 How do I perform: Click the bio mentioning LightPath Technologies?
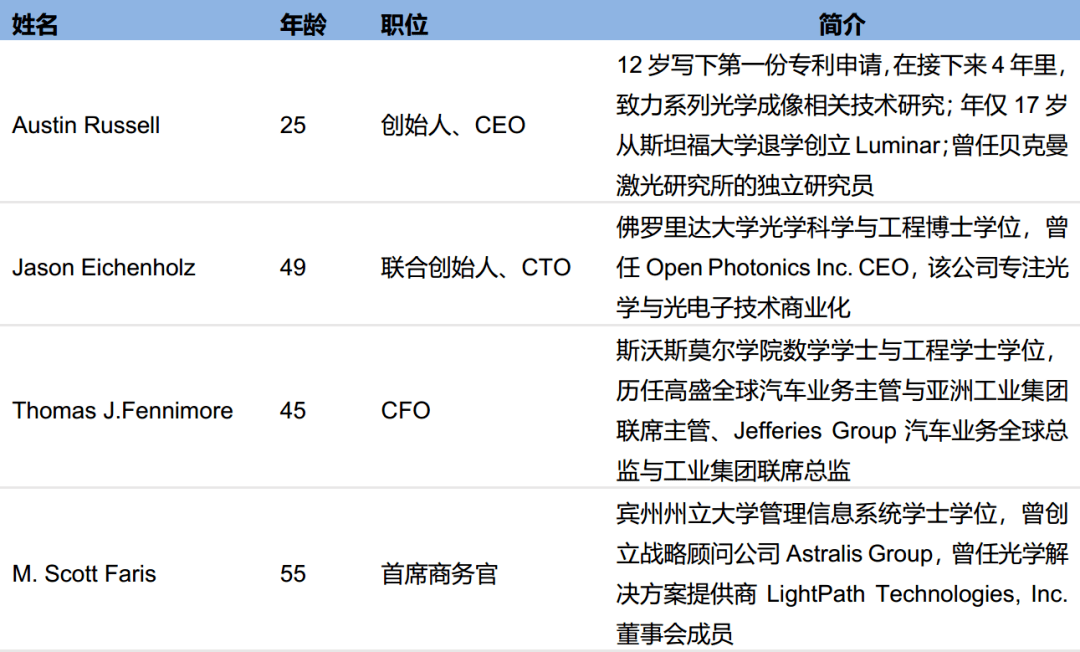(x=842, y=574)
